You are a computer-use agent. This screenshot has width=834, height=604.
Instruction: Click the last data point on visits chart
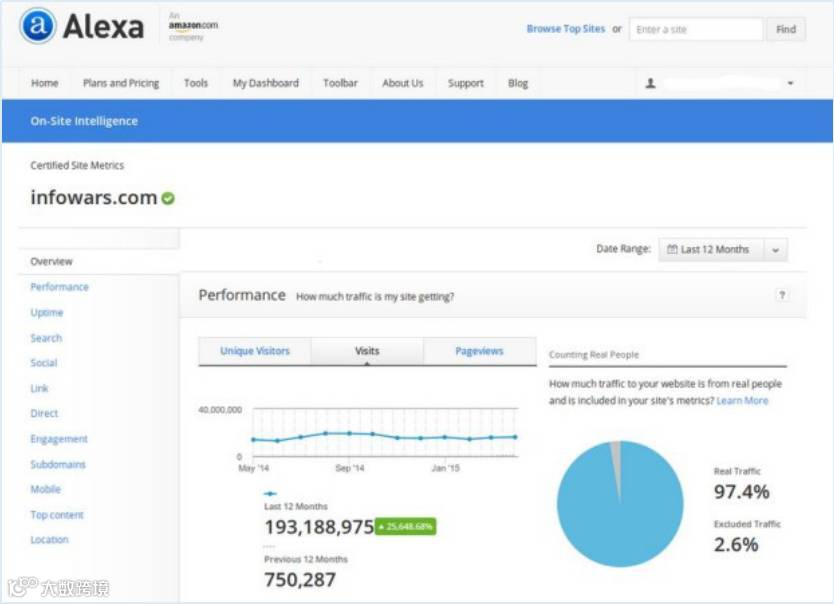(515, 437)
